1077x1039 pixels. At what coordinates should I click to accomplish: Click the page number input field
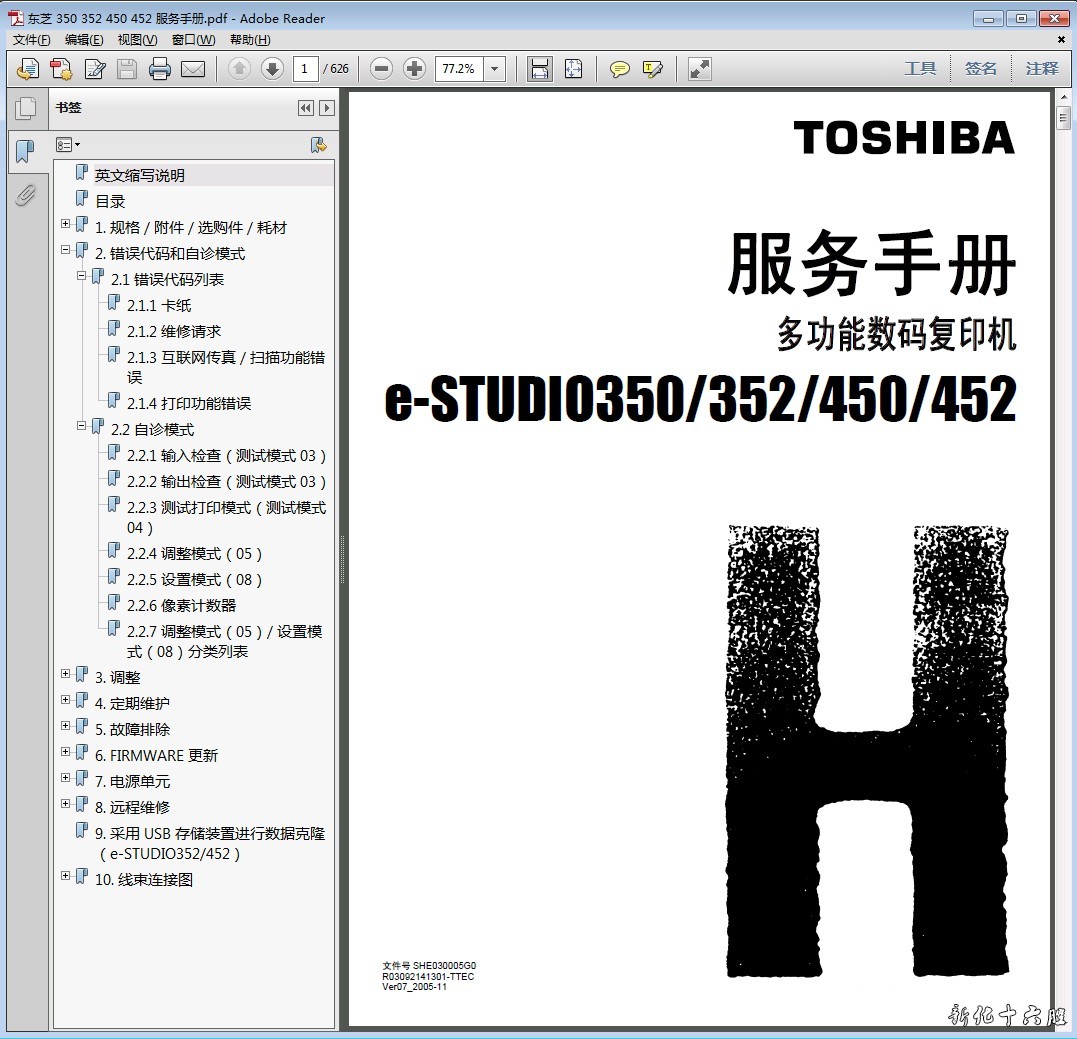[305, 69]
